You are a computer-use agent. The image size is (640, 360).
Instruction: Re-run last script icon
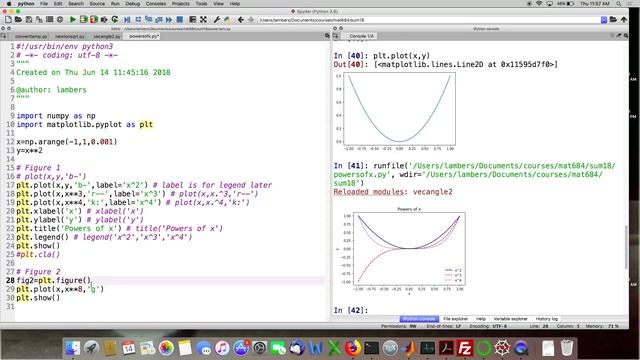click(115, 20)
